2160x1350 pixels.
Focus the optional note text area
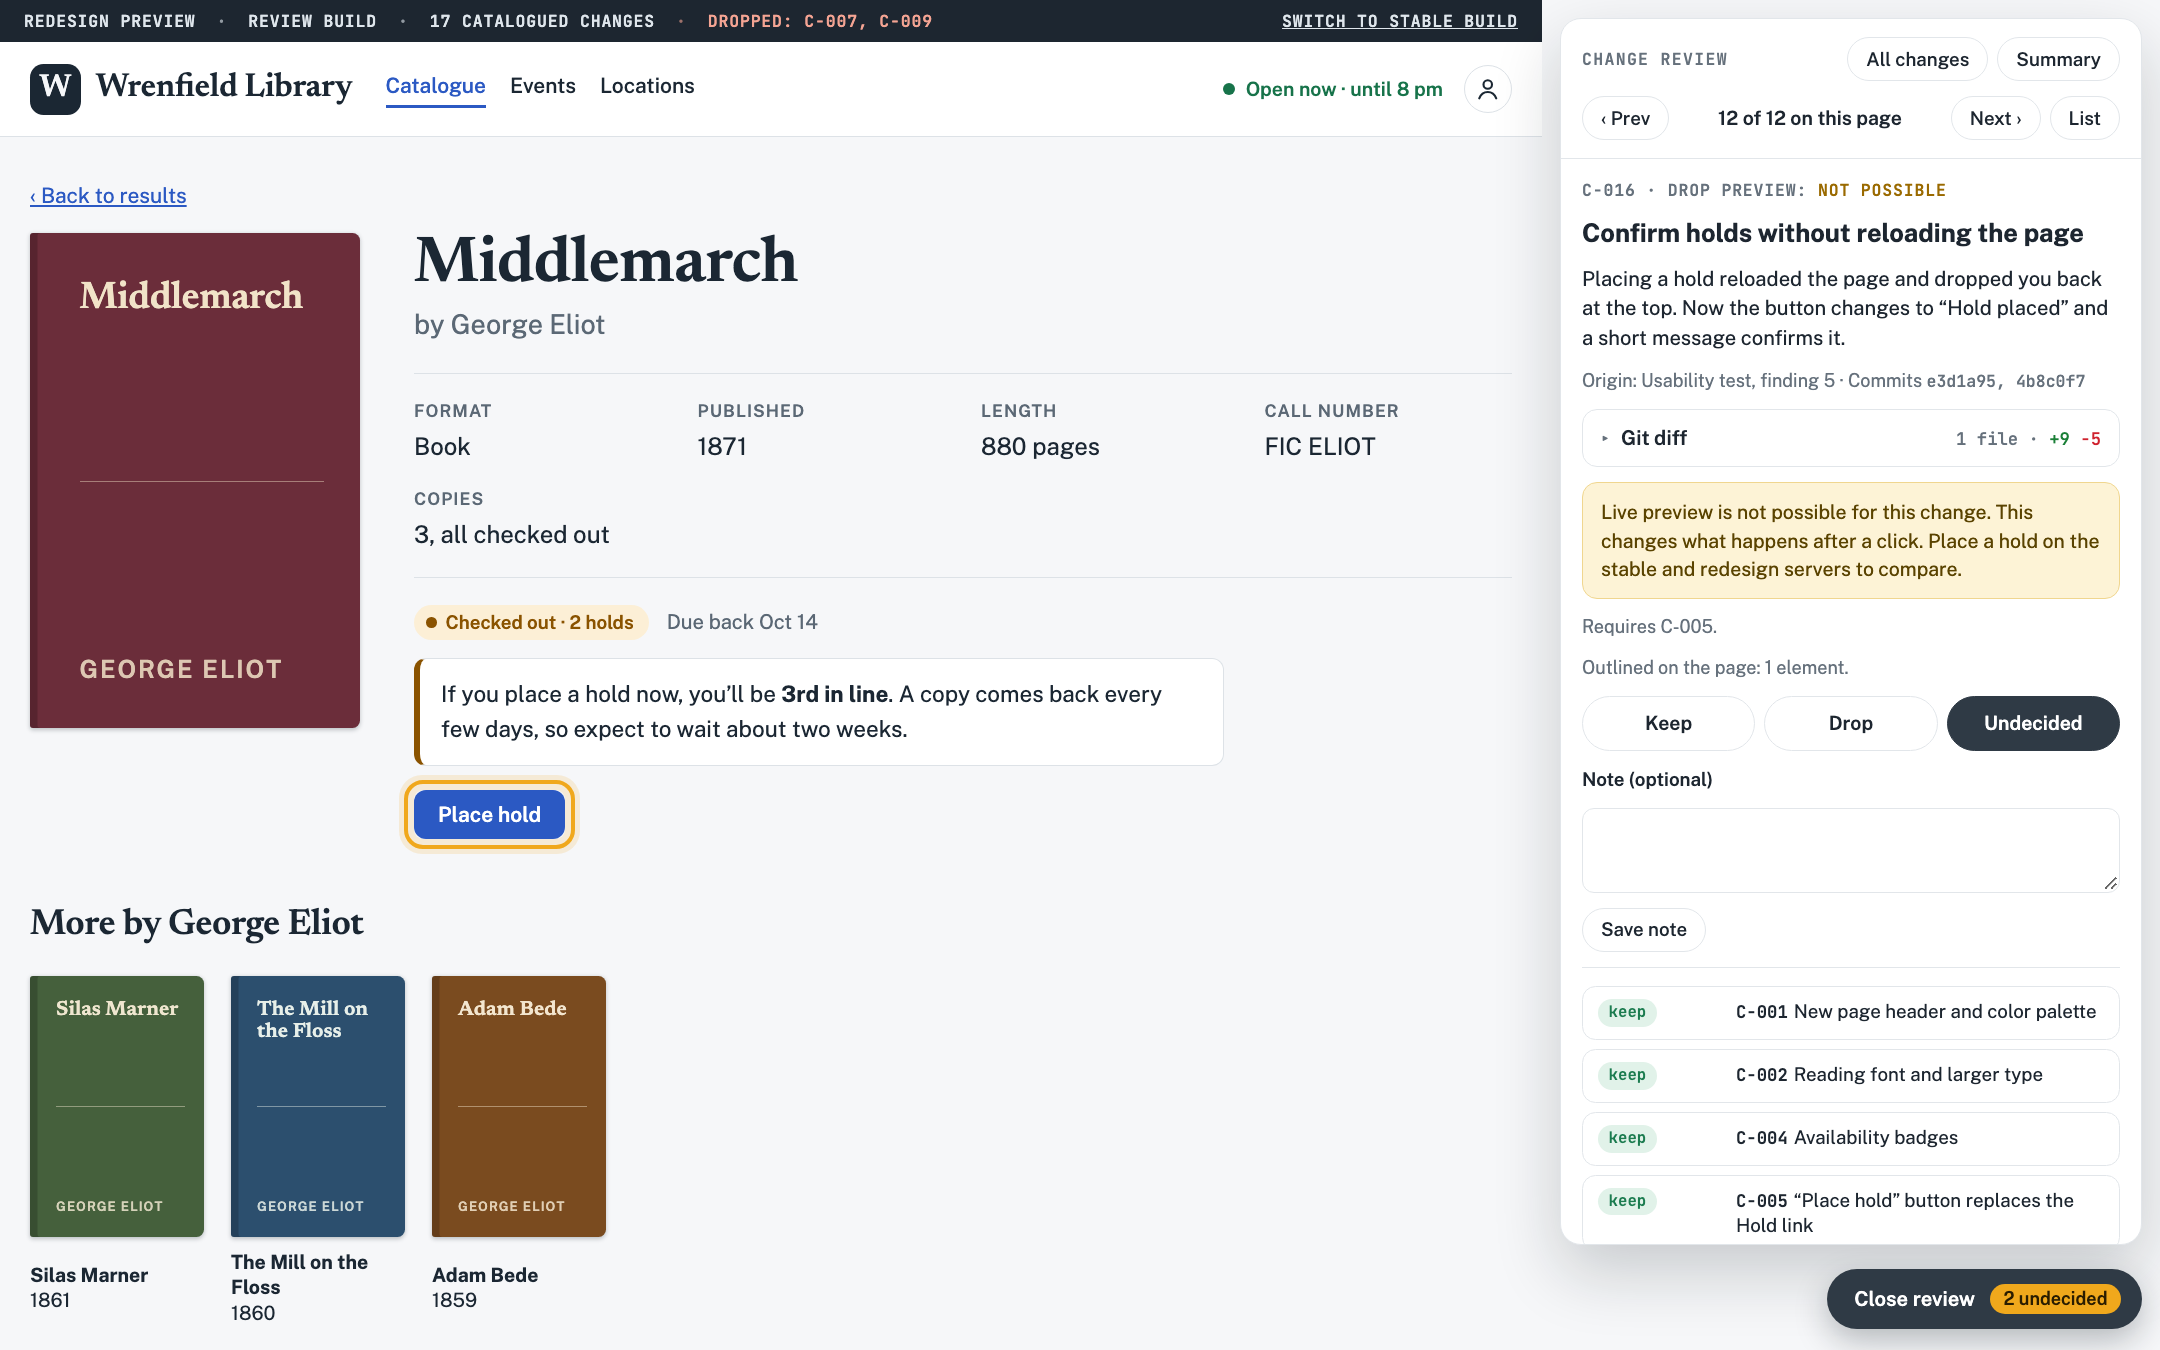click(x=1850, y=850)
